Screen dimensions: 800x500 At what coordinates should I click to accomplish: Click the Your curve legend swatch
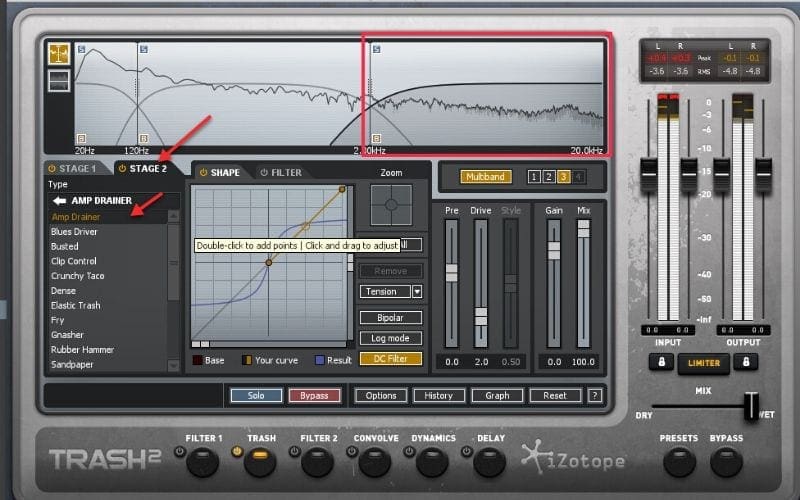[x=246, y=360]
